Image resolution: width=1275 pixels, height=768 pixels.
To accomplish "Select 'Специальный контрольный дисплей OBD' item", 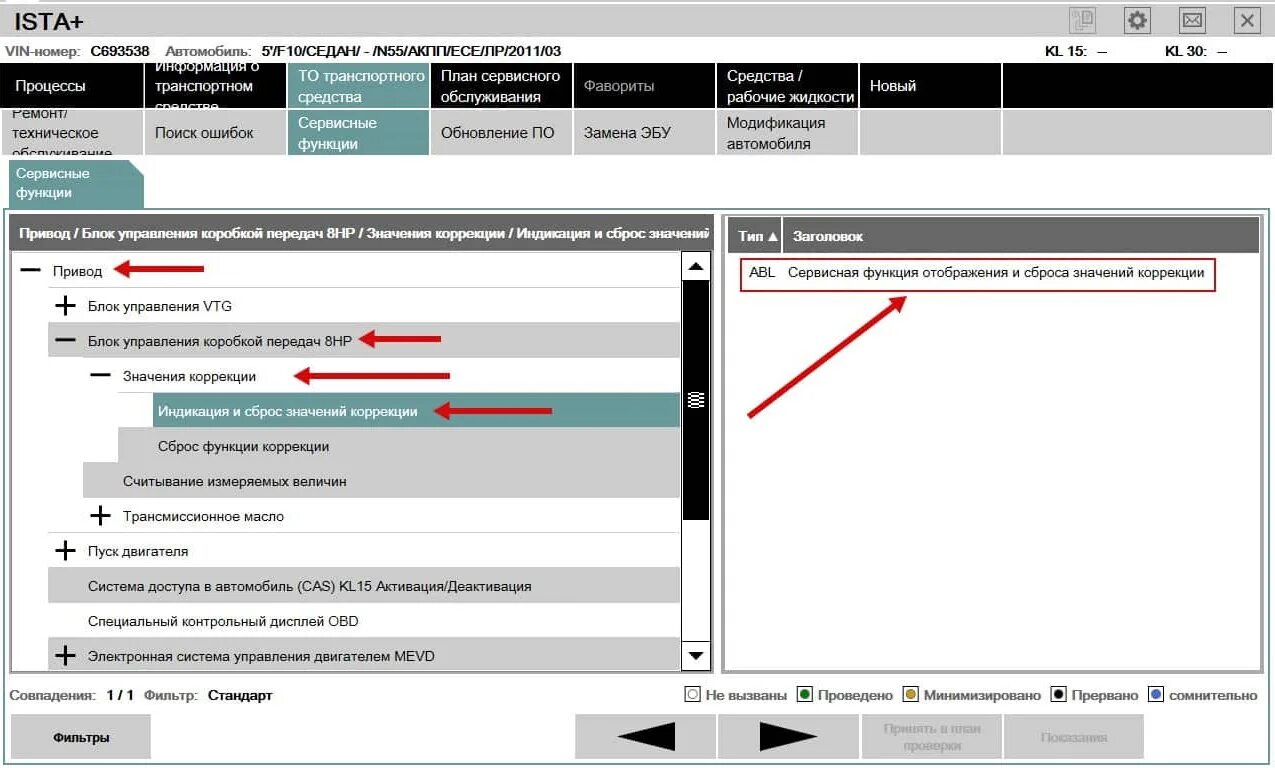I will point(364,621).
